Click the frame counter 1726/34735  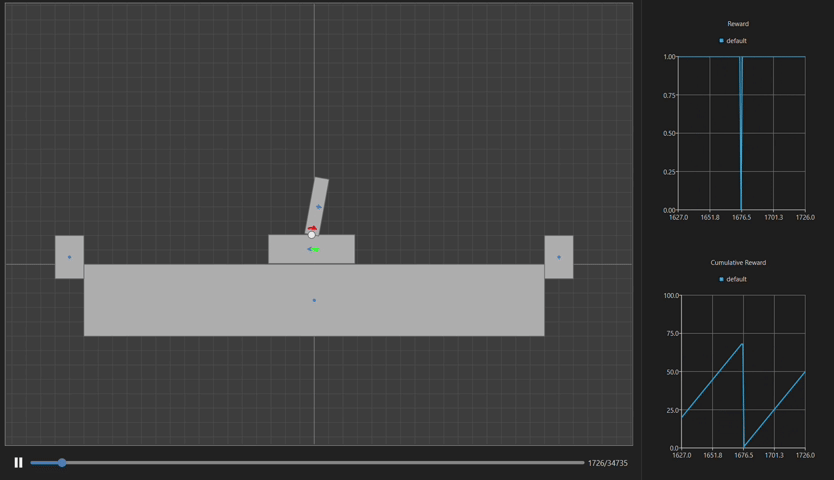click(608, 463)
